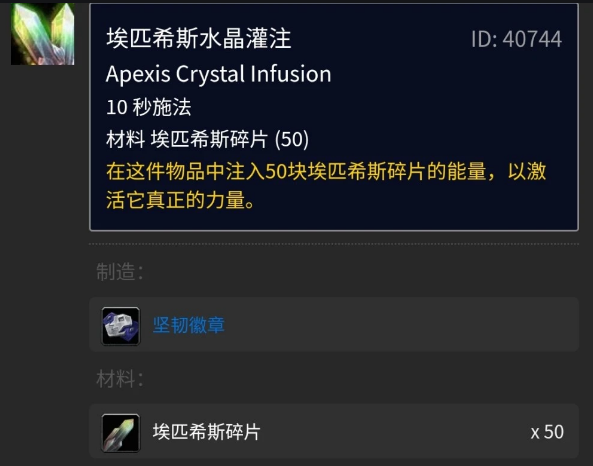Click the spell ID 40744 text
The height and width of the screenshot is (466, 593).
point(516,39)
